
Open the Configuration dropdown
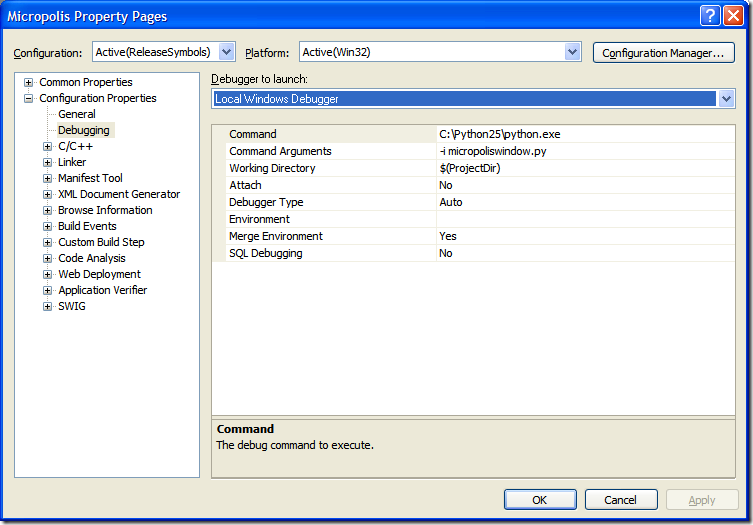click(226, 52)
